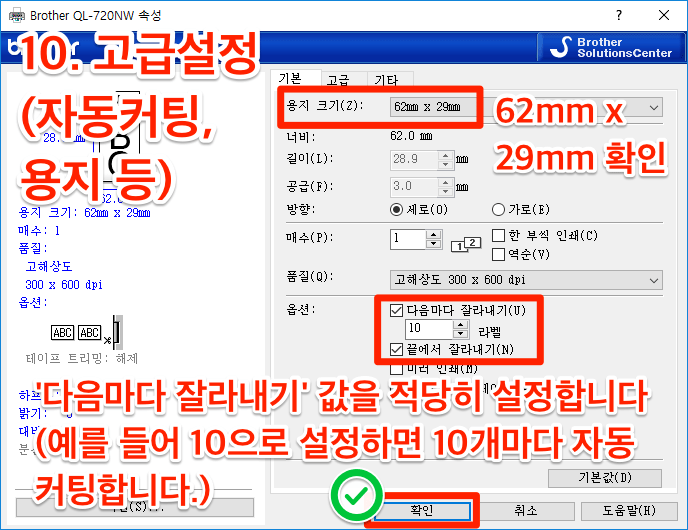The height and width of the screenshot is (530, 688).
Task: Click the cut-every label count field
Action: pyautogui.click(x=429, y=329)
